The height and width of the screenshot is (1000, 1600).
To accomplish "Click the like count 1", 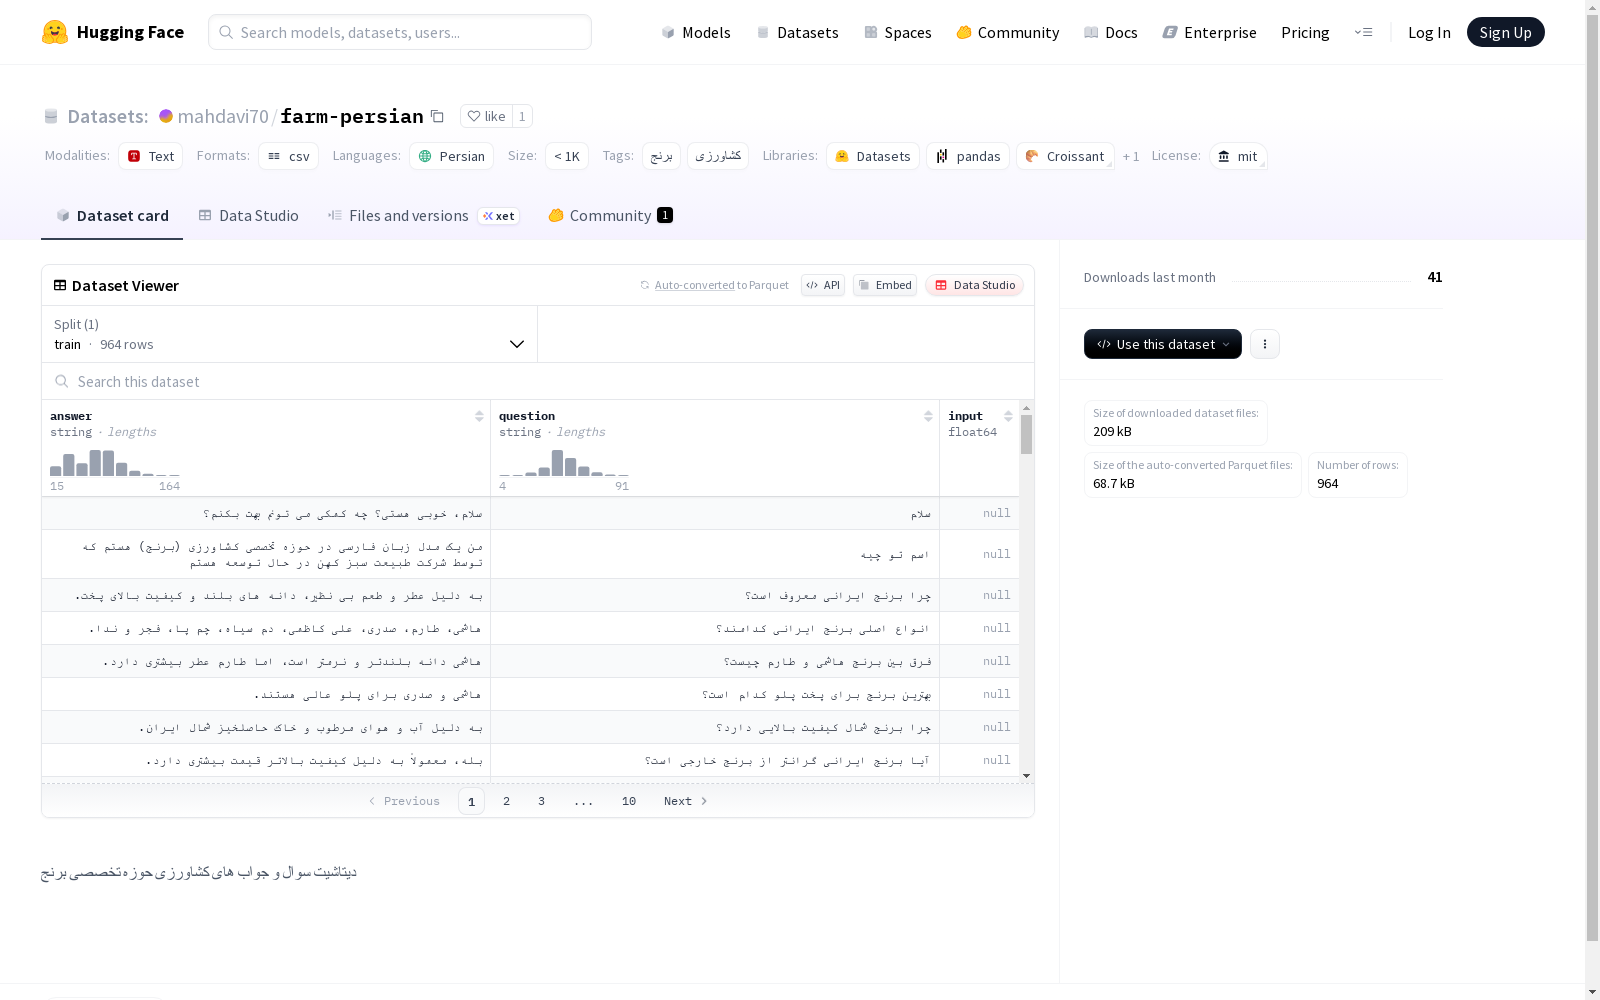I will 522,116.
